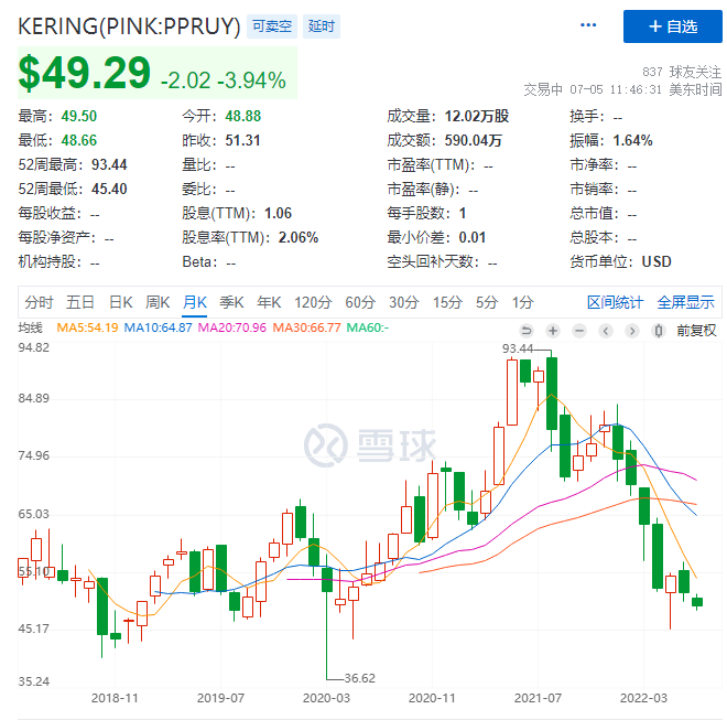This screenshot has height=720, width=727.
Task: Switch to 日K chart tab
Action: tap(121, 302)
